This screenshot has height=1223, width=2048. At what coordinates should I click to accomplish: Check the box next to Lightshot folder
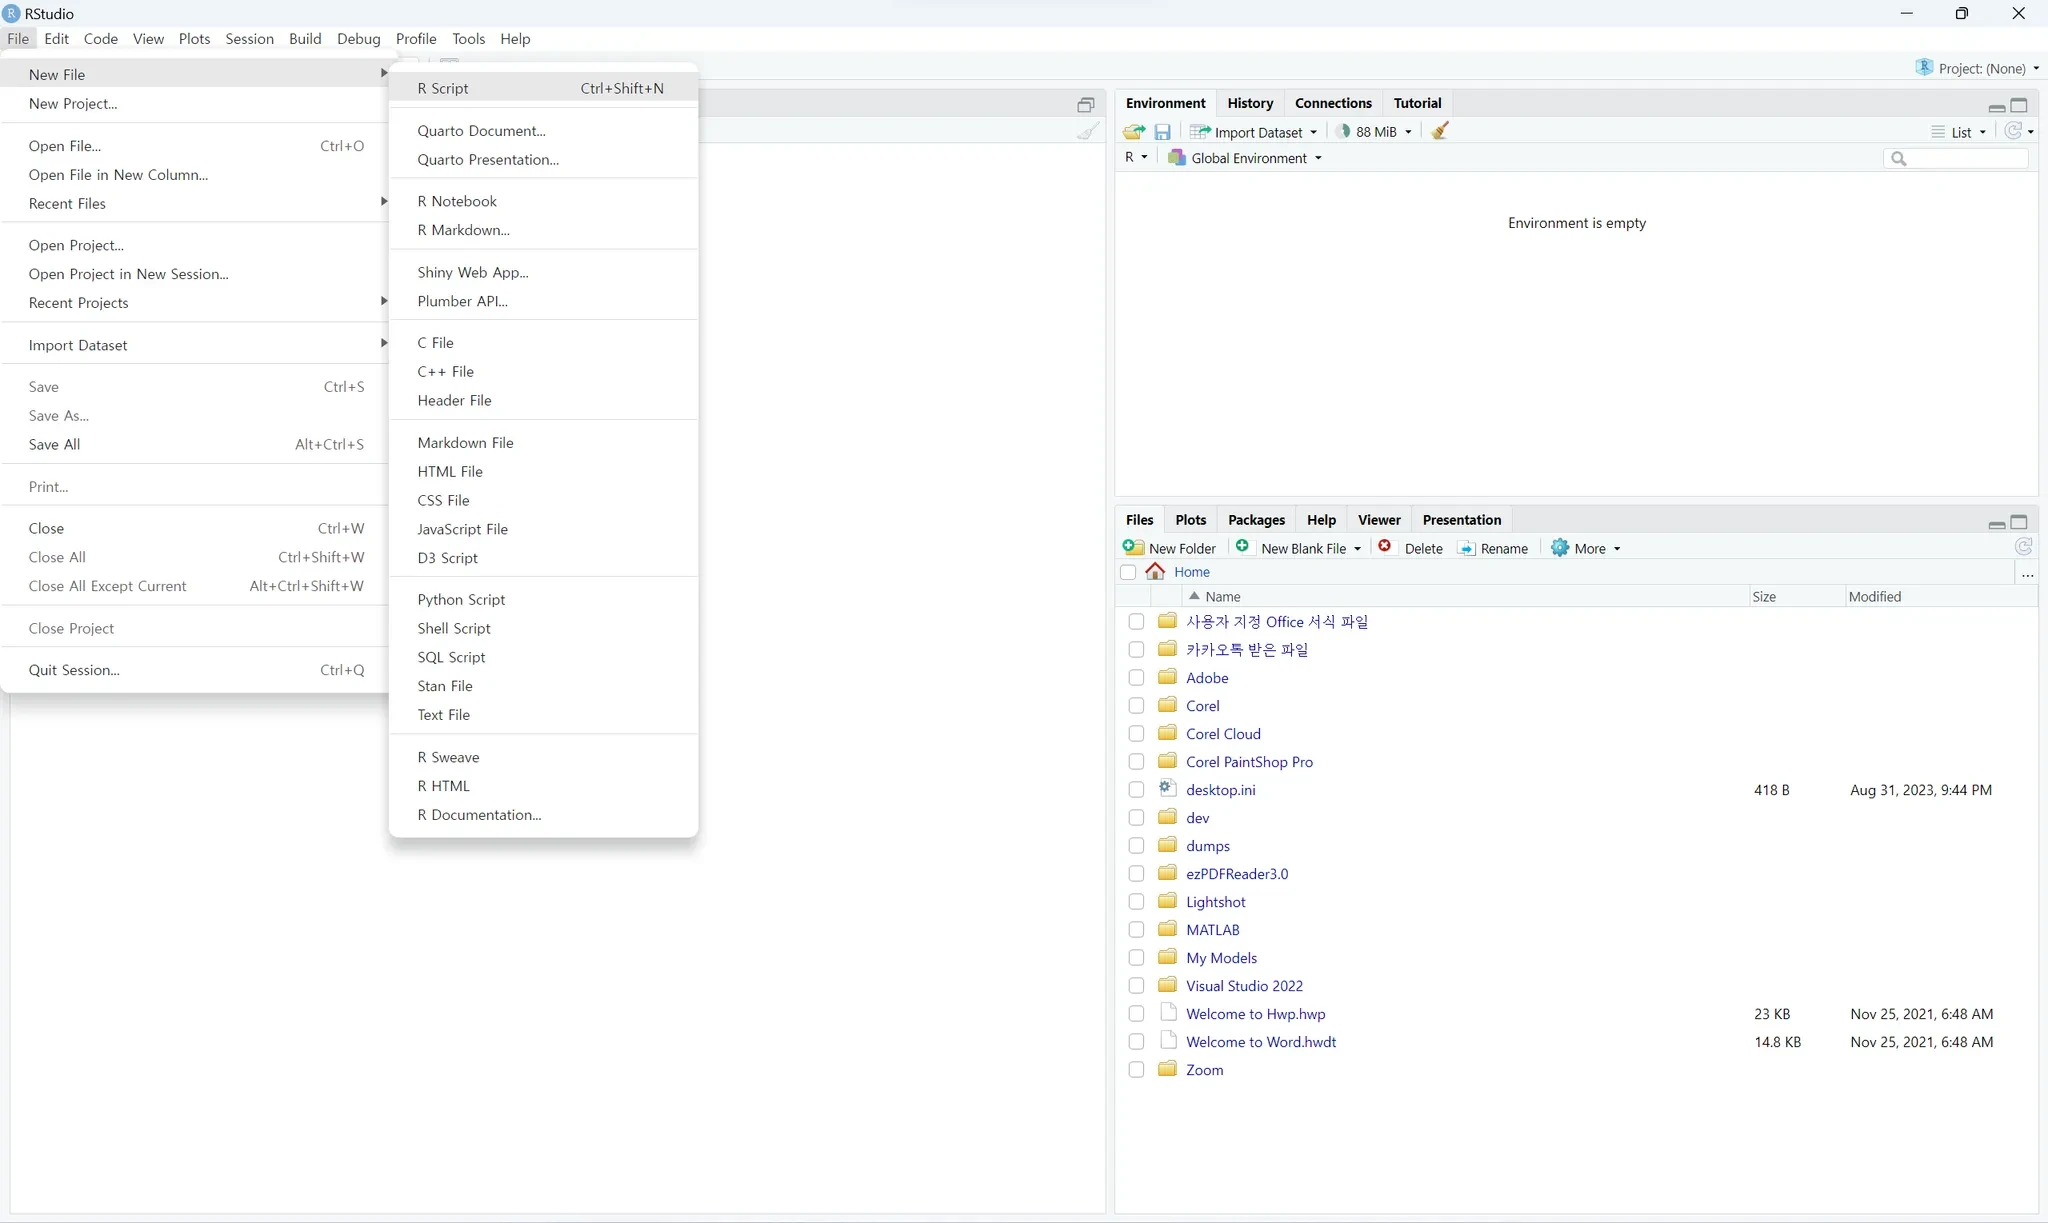pyautogui.click(x=1136, y=902)
